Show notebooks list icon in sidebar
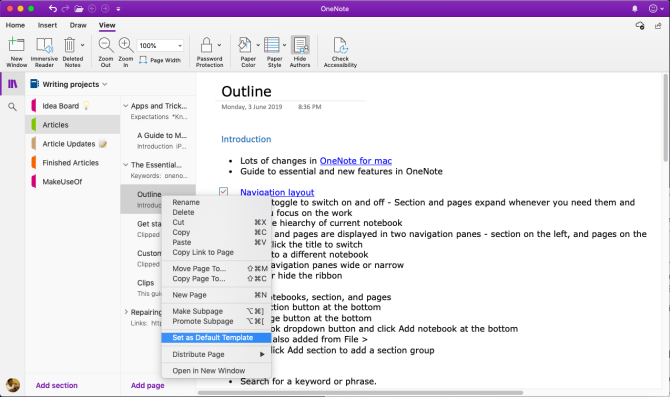Image resolution: width=670 pixels, height=397 pixels. pyautogui.click(x=13, y=84)
